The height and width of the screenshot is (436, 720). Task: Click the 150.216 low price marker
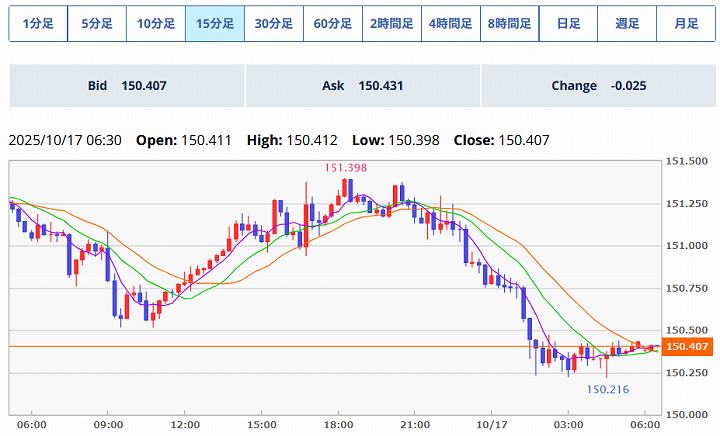(607, 389)
